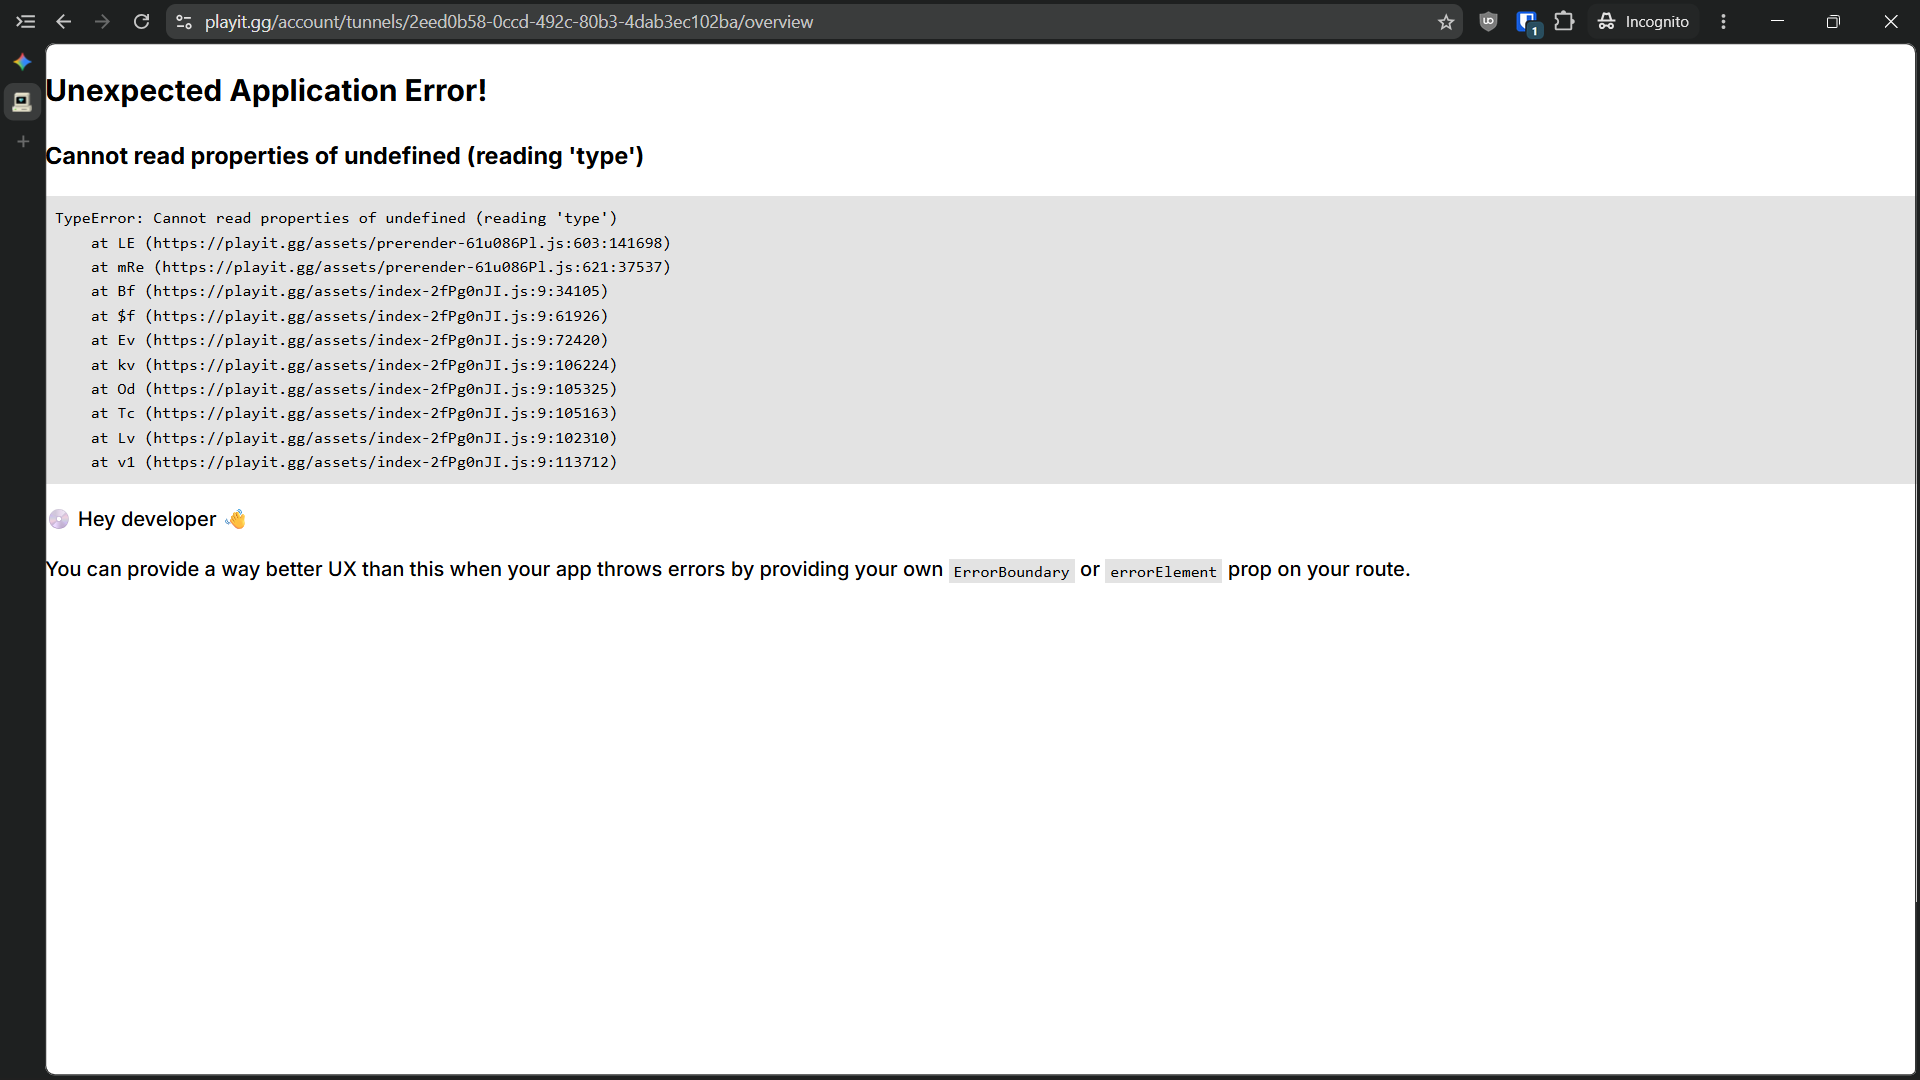
Task: Click the 'at $f' stack trace line
Action: pyautogui.click(x=350, y=316)
